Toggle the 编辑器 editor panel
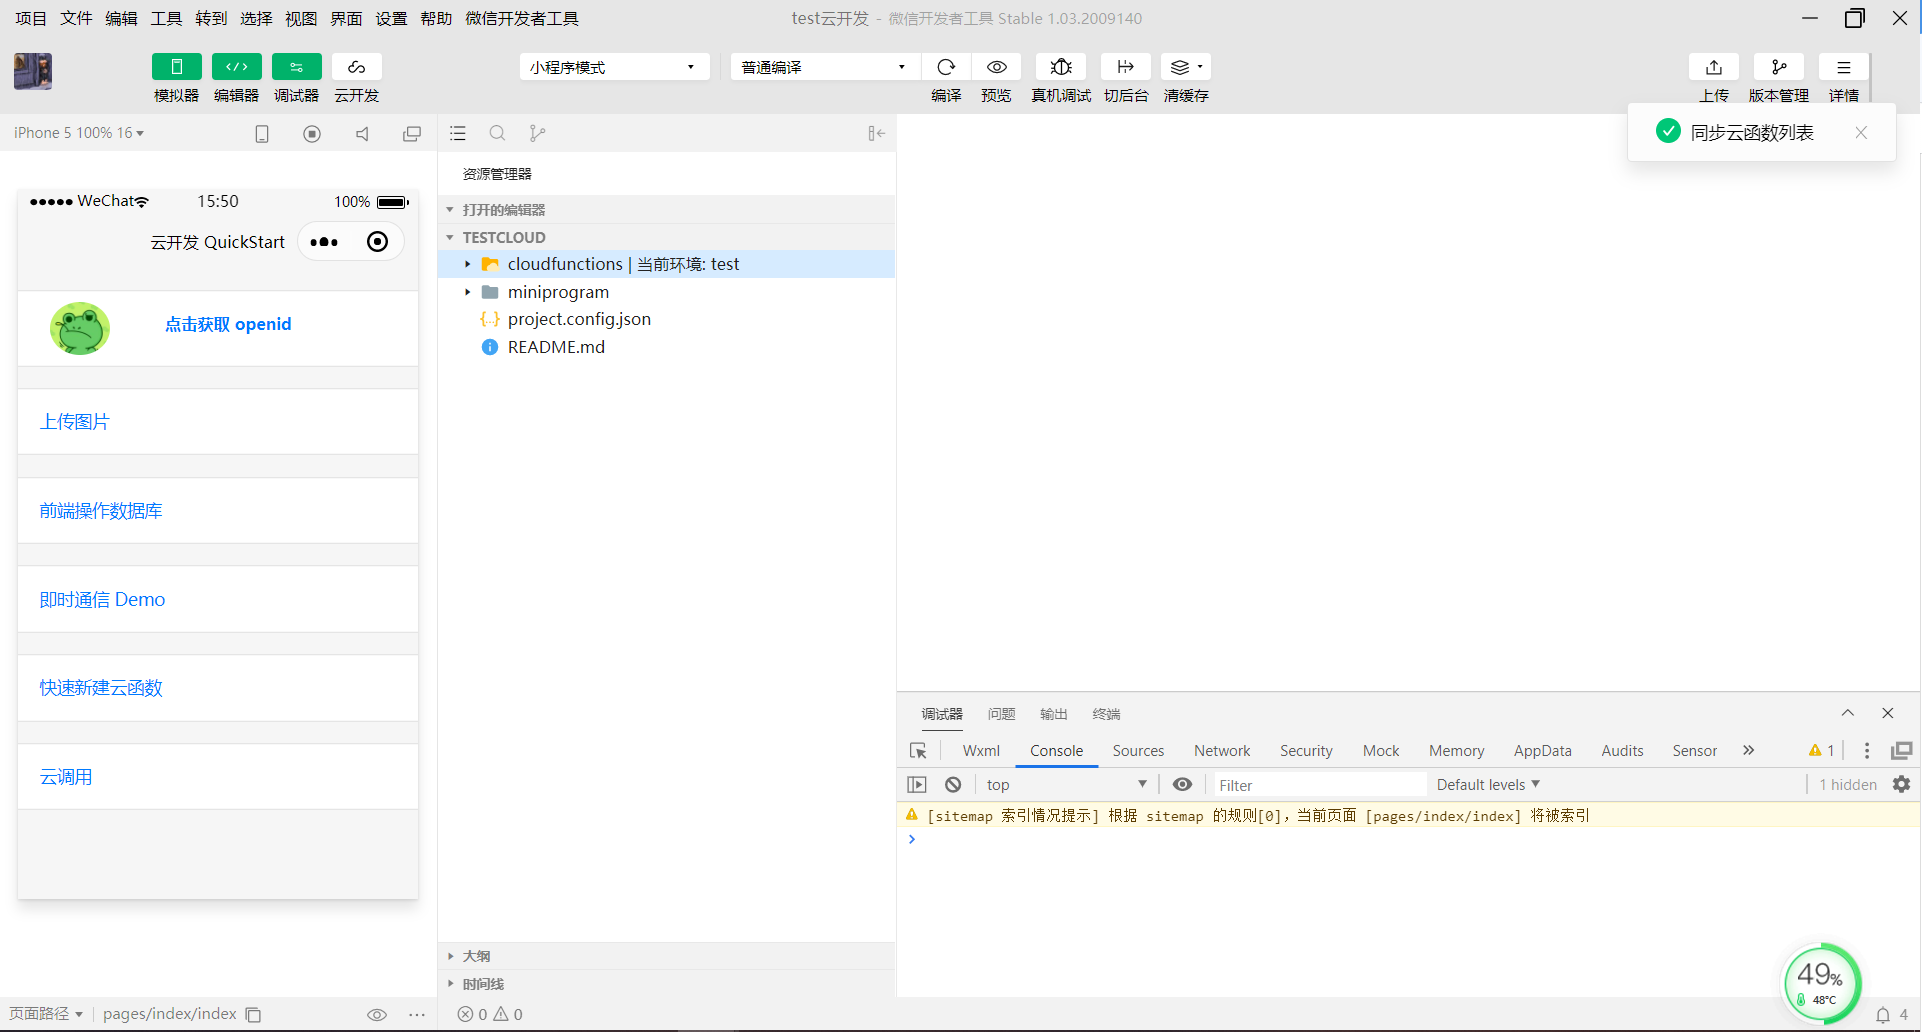The height and width of the screenshot is (1032, 1922). point(236,76)
